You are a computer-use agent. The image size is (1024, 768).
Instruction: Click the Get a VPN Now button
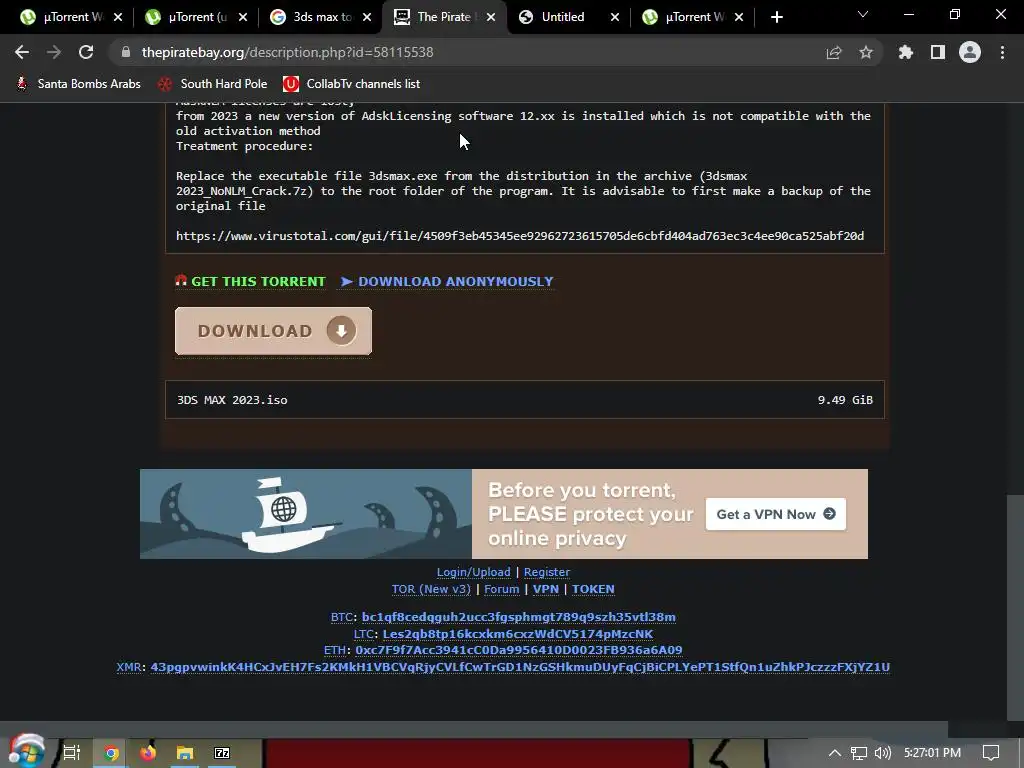point(776,514)
